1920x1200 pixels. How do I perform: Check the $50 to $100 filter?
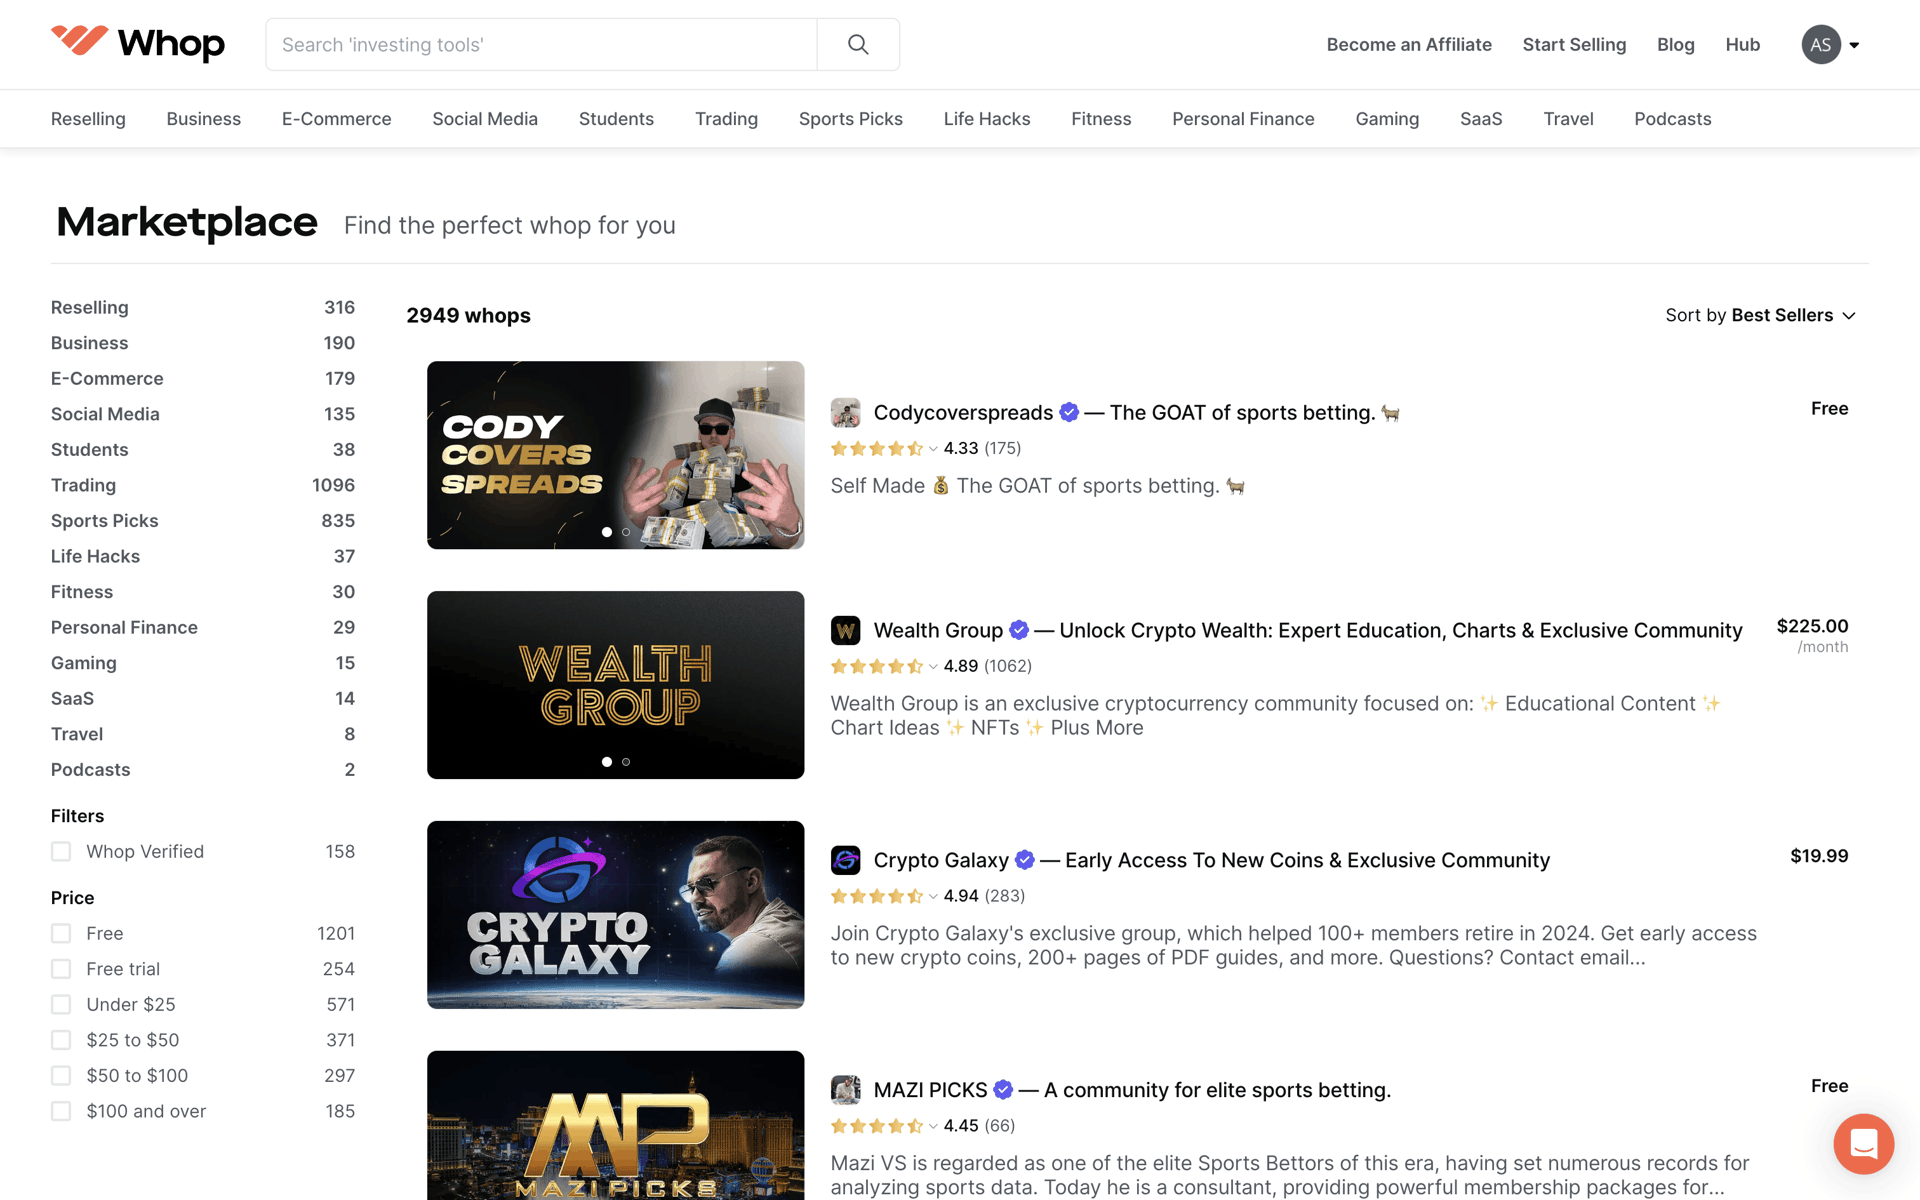pyautogui.click(x=61, y=1076)
